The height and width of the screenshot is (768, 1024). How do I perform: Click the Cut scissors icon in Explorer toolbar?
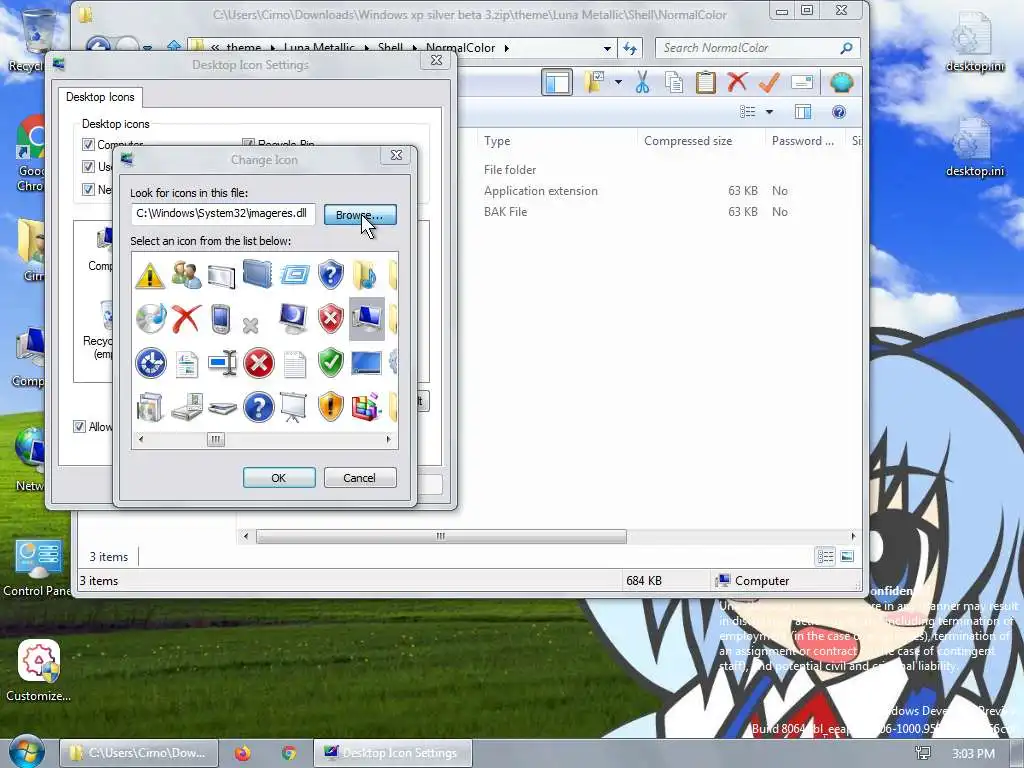(x=643, y=83)
